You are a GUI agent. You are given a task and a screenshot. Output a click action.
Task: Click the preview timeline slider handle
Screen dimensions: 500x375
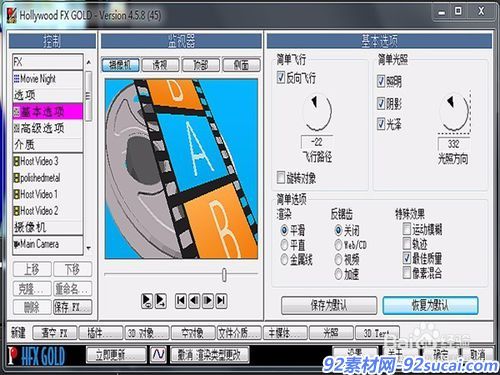tap(224, 275)
